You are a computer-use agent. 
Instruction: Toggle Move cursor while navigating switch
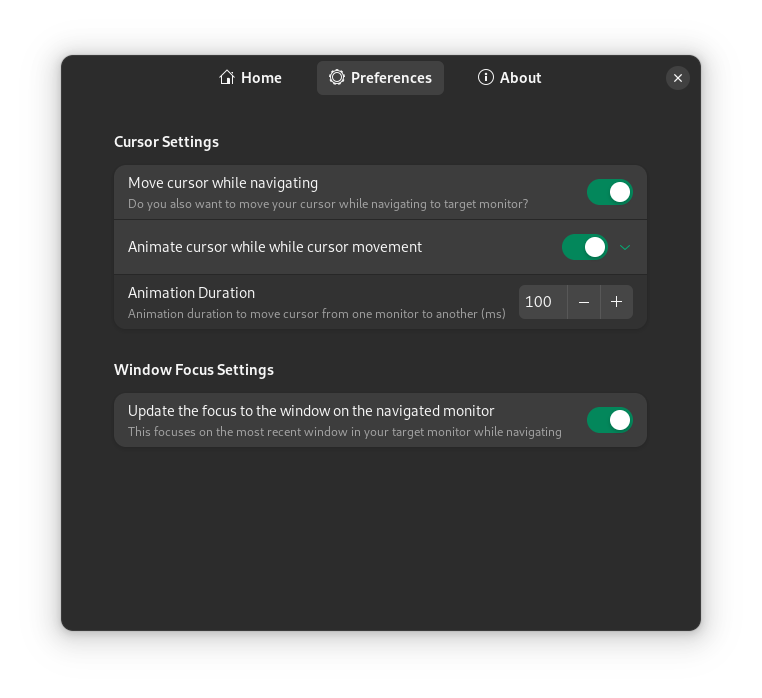click(609, 192)
